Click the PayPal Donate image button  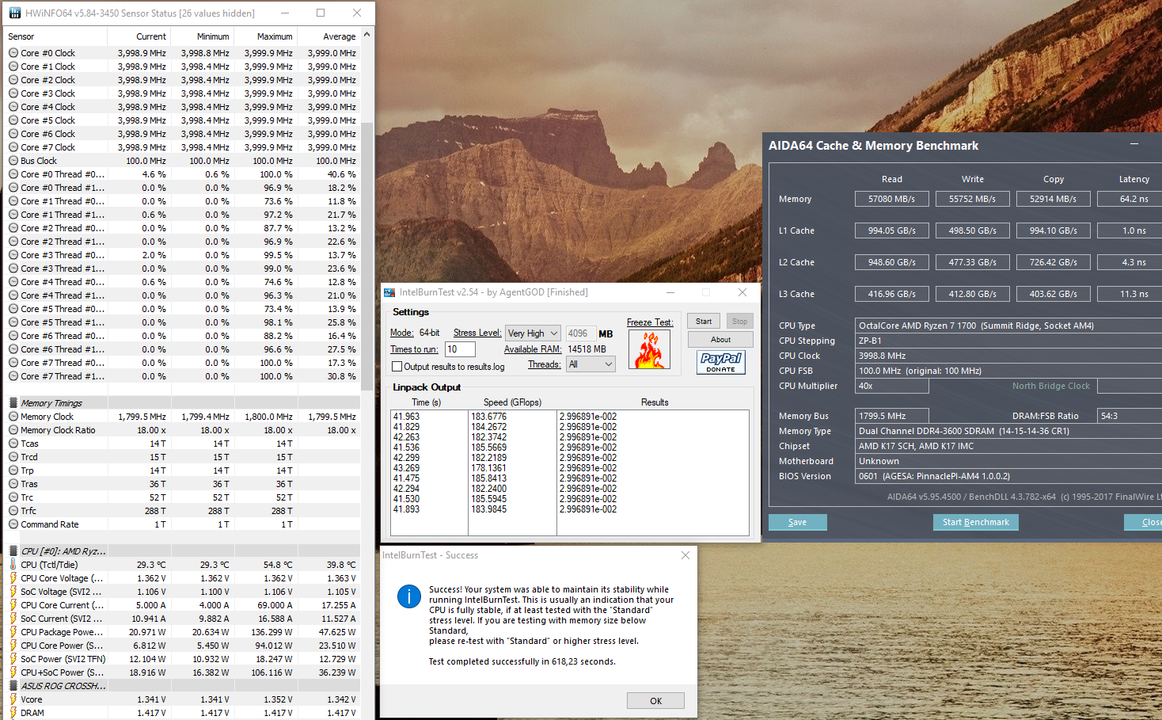(720, 362)
